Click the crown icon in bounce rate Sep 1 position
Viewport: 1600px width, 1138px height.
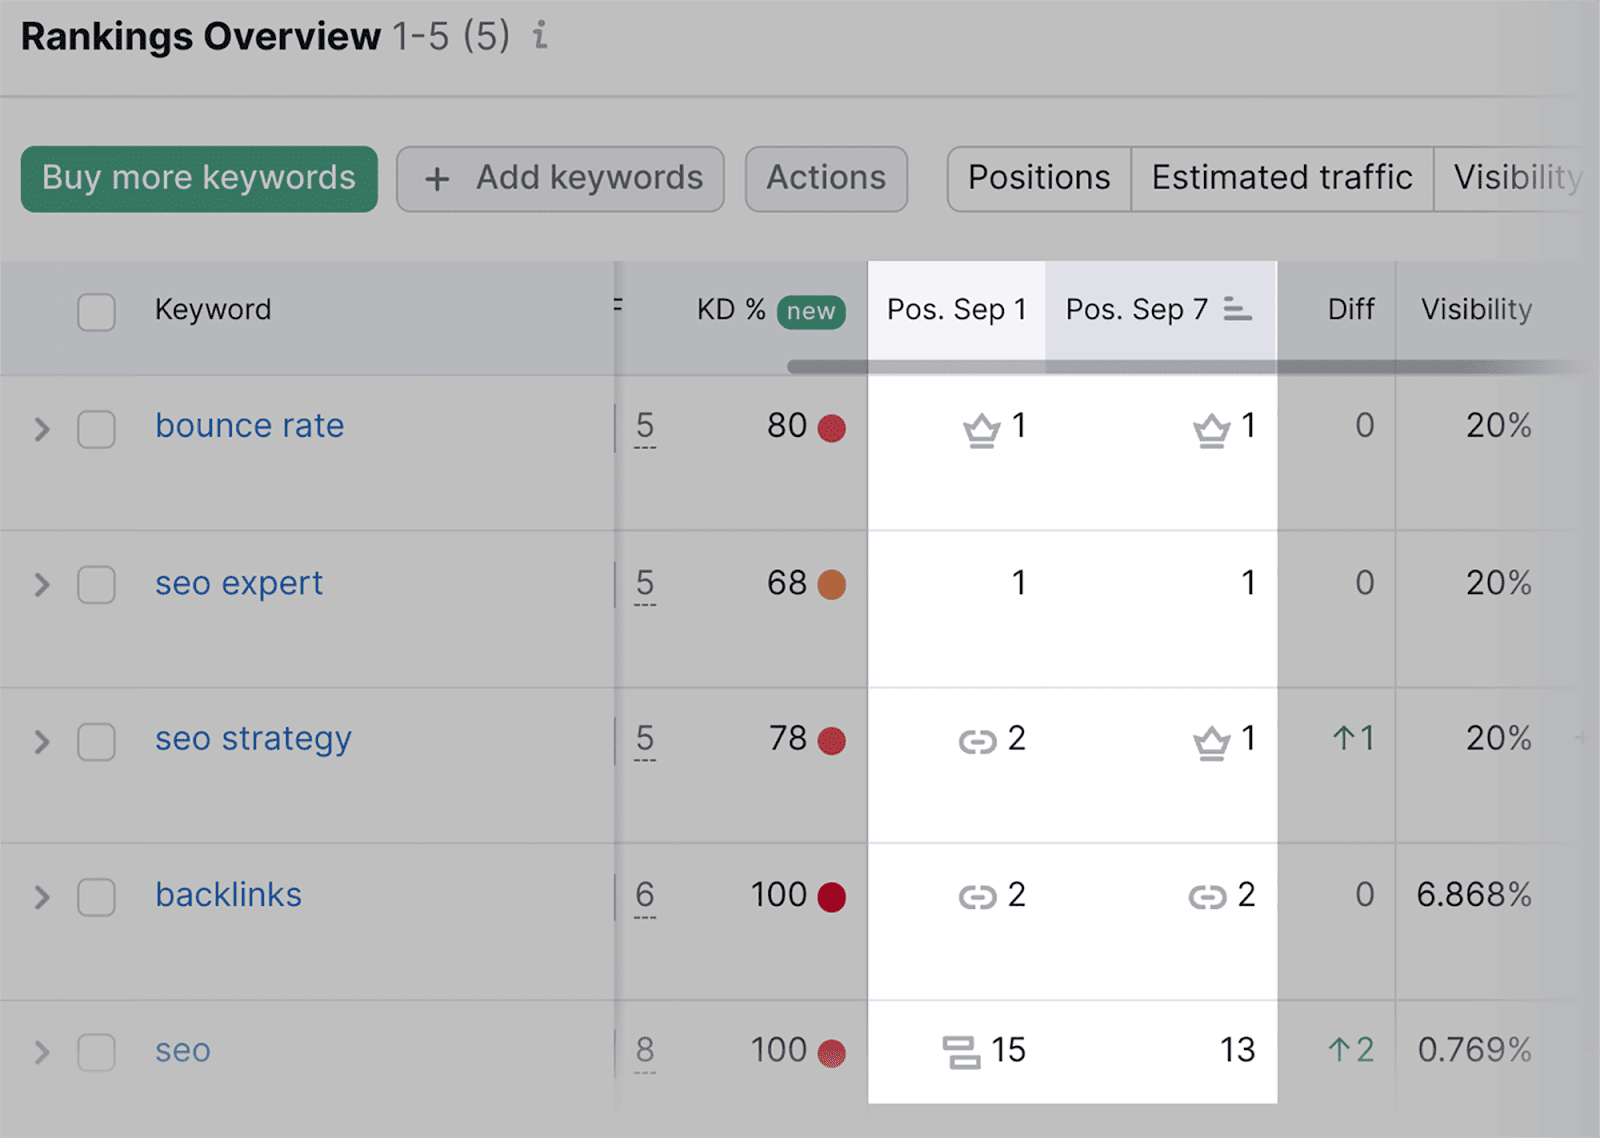(981, 430)
